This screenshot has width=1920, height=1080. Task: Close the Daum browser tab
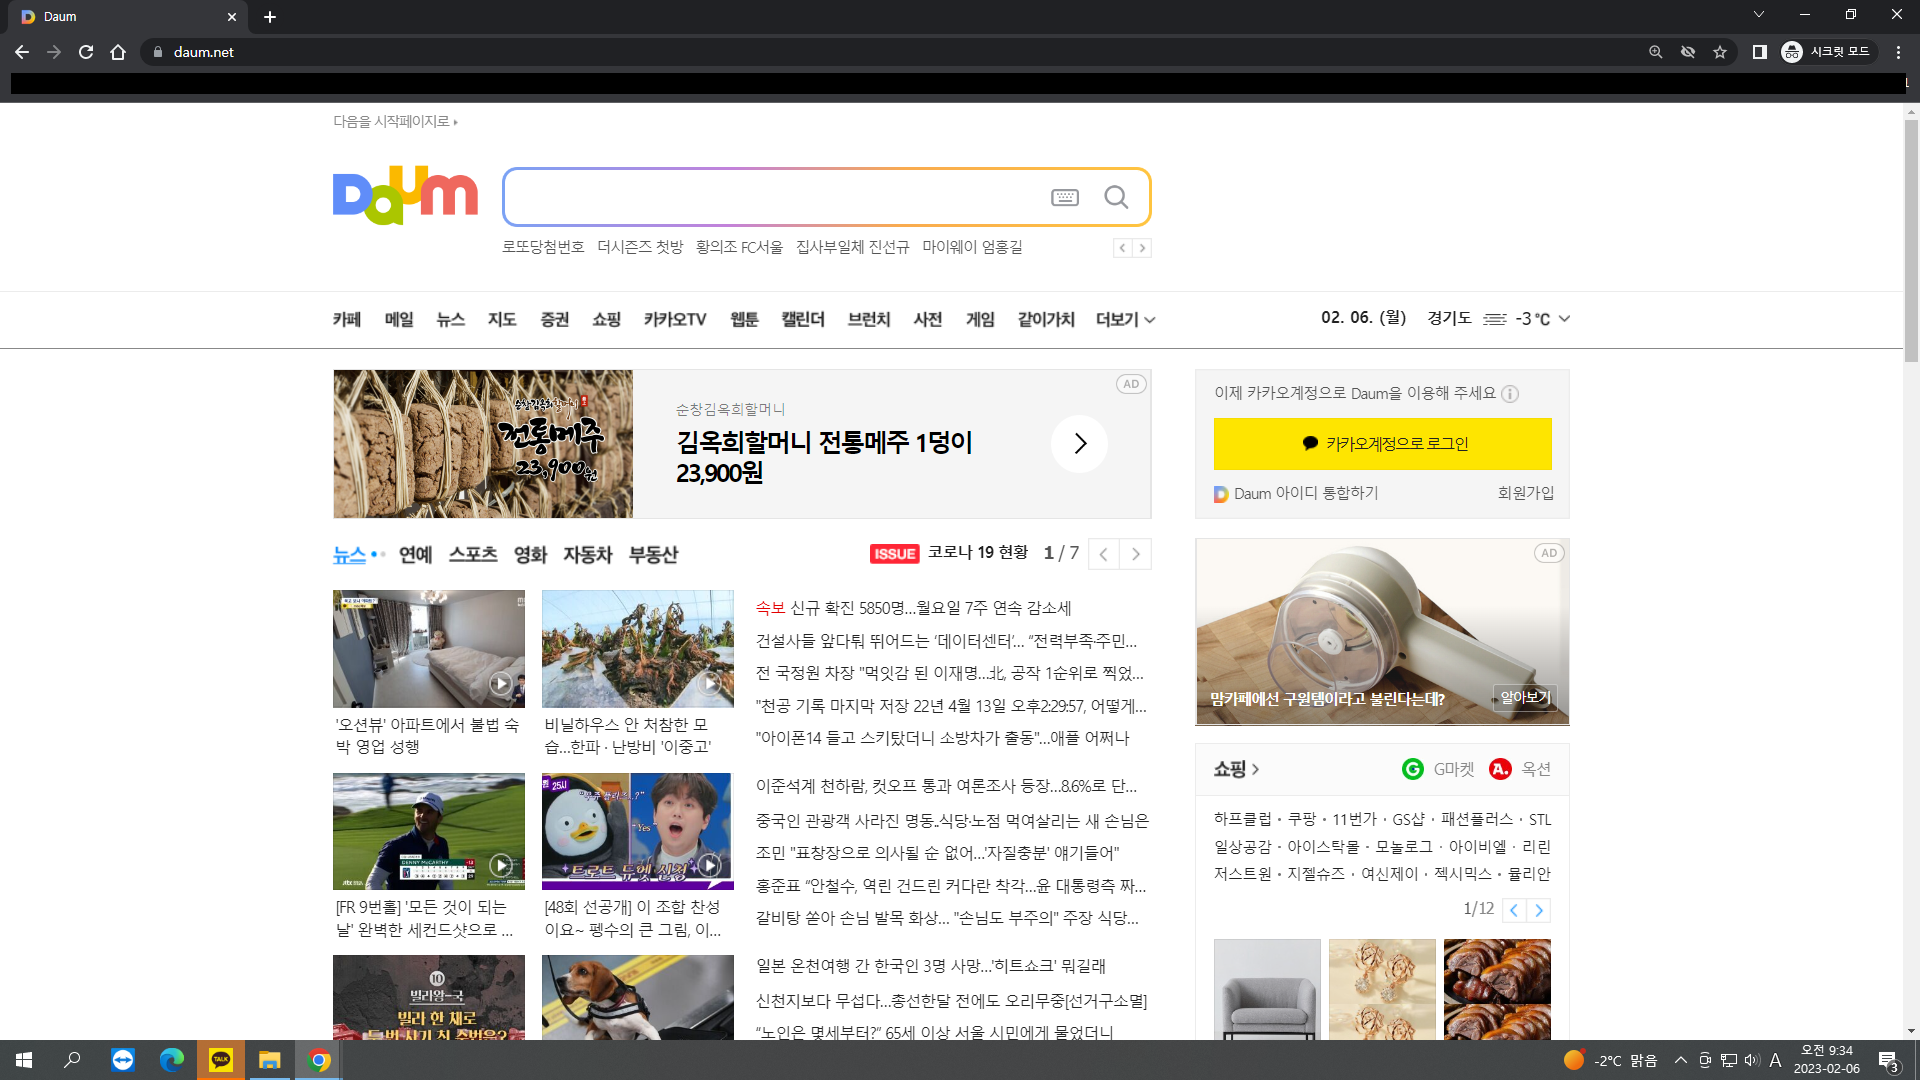(232, 17)
